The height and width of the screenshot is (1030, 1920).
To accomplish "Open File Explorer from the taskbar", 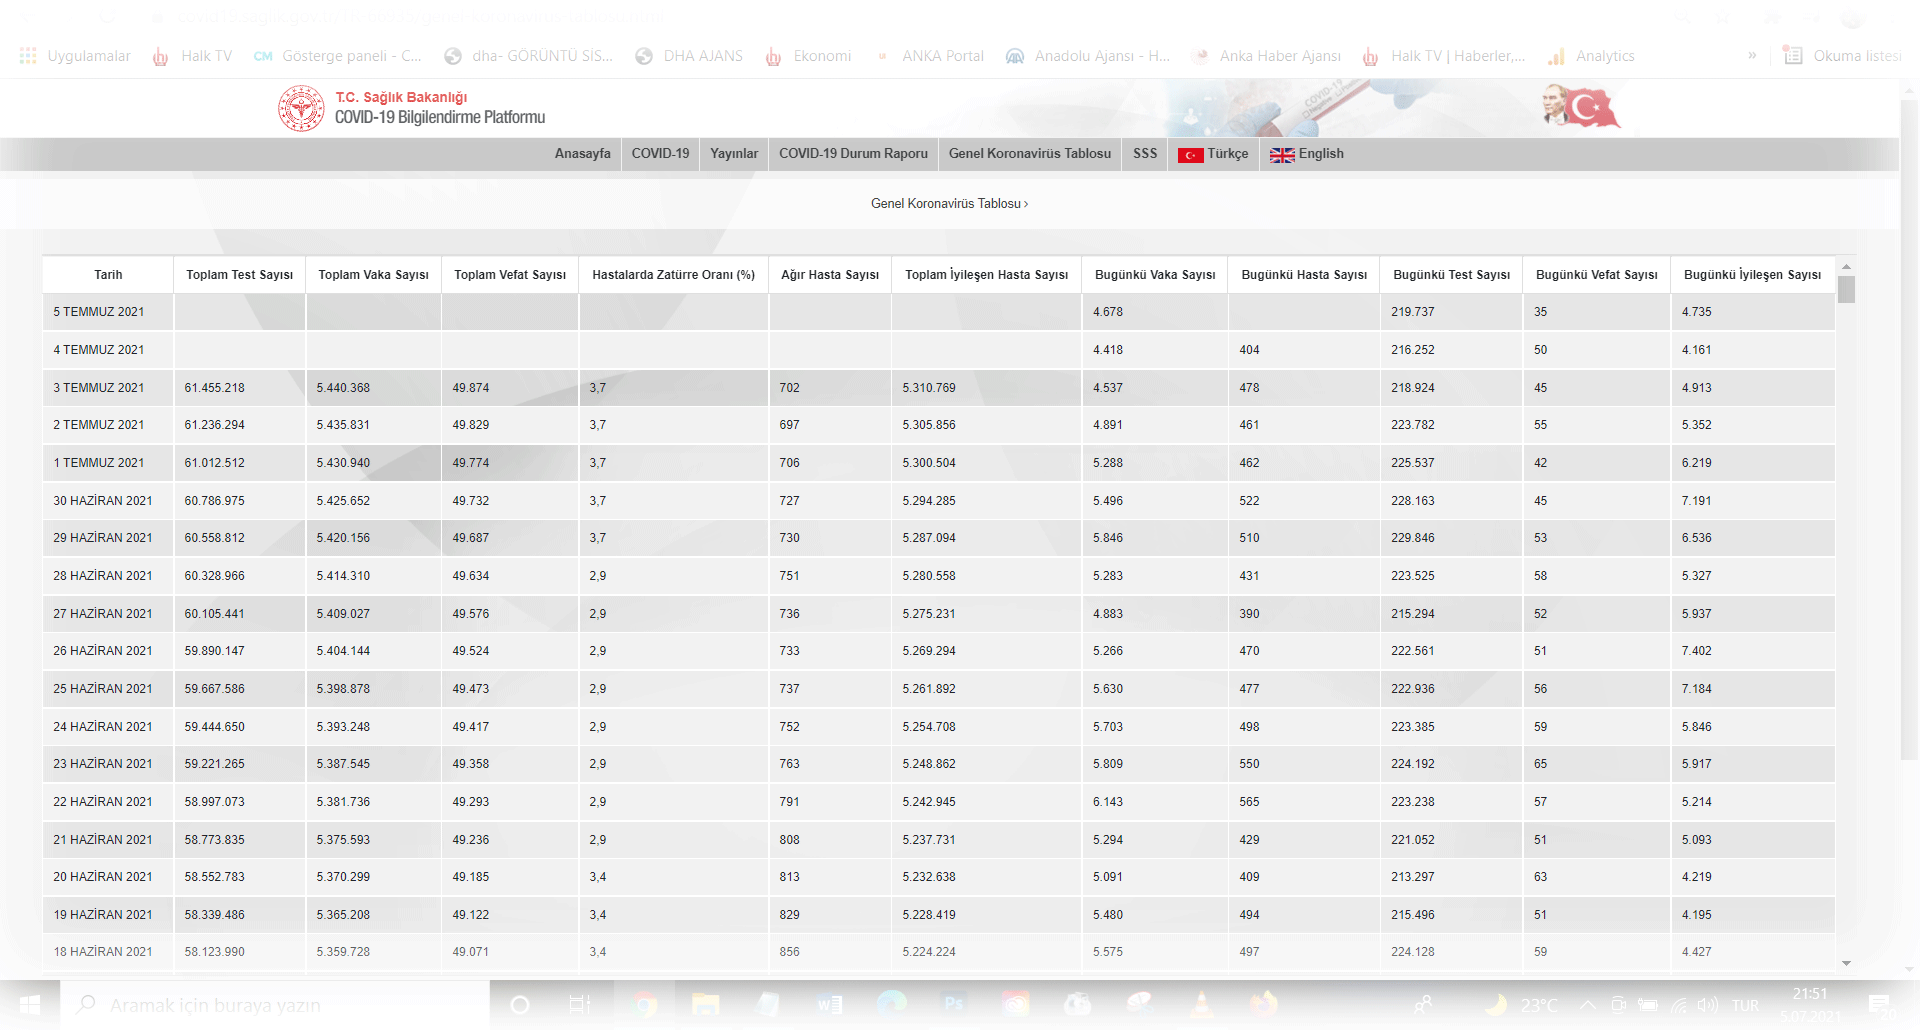I will click(x=705, y=1004).
